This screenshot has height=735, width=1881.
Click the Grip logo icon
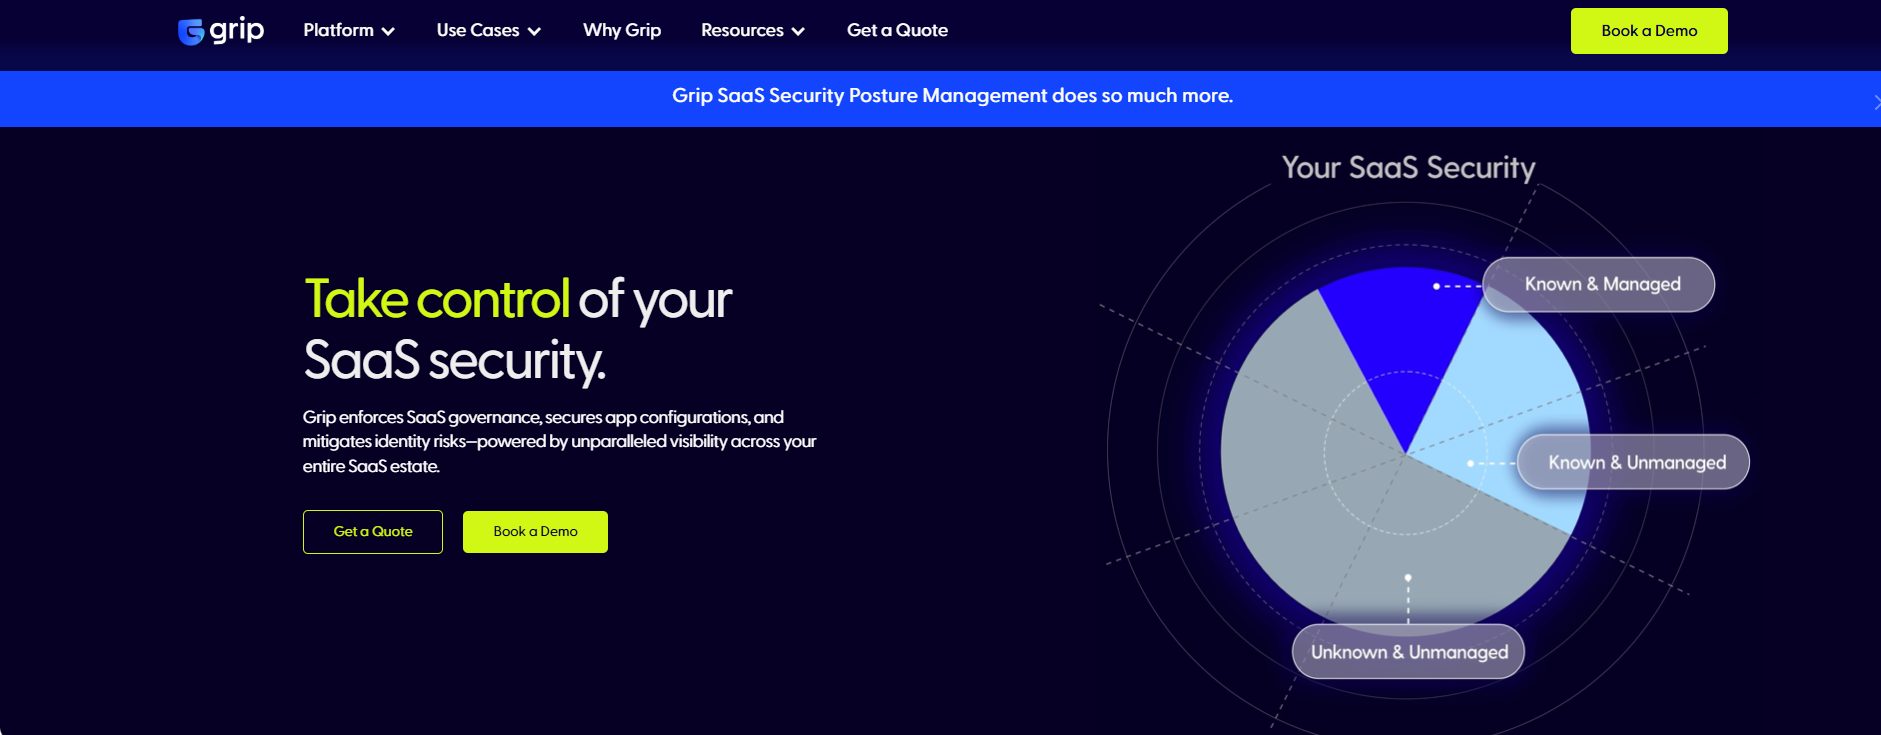click(191, 32)
